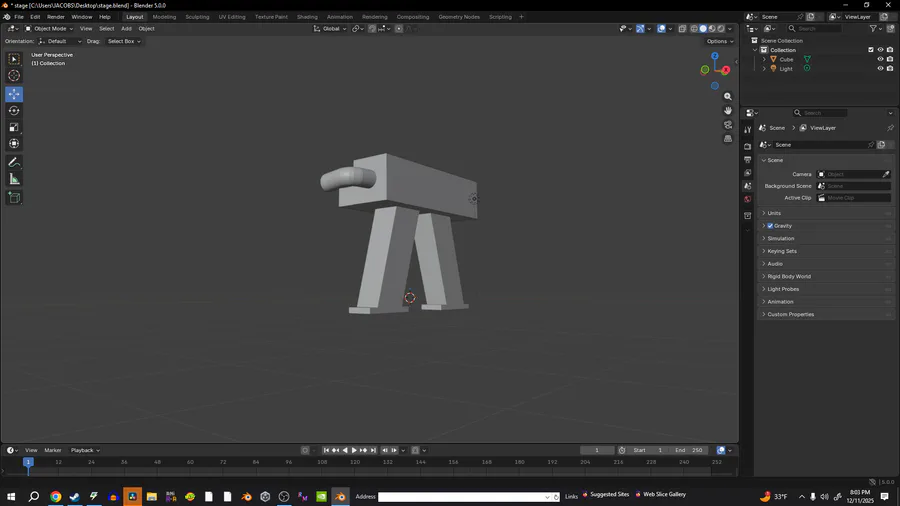Hide the Cube in outliner viewport
The image size is (900, 506).
(880, 59)
